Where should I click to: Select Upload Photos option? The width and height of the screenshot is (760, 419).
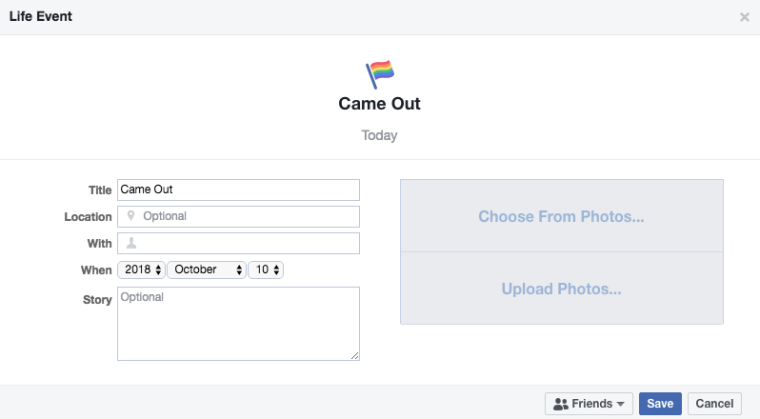coord(562,288)
